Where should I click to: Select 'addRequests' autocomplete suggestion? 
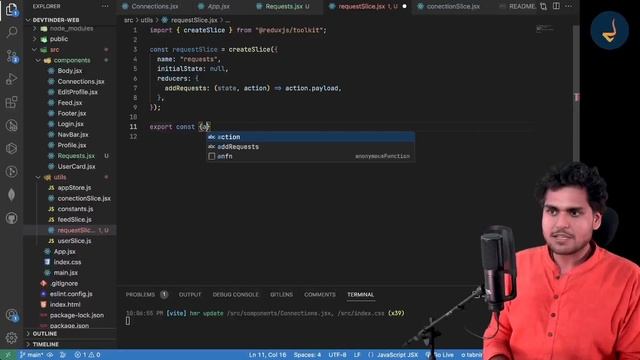tap(311, 147)
